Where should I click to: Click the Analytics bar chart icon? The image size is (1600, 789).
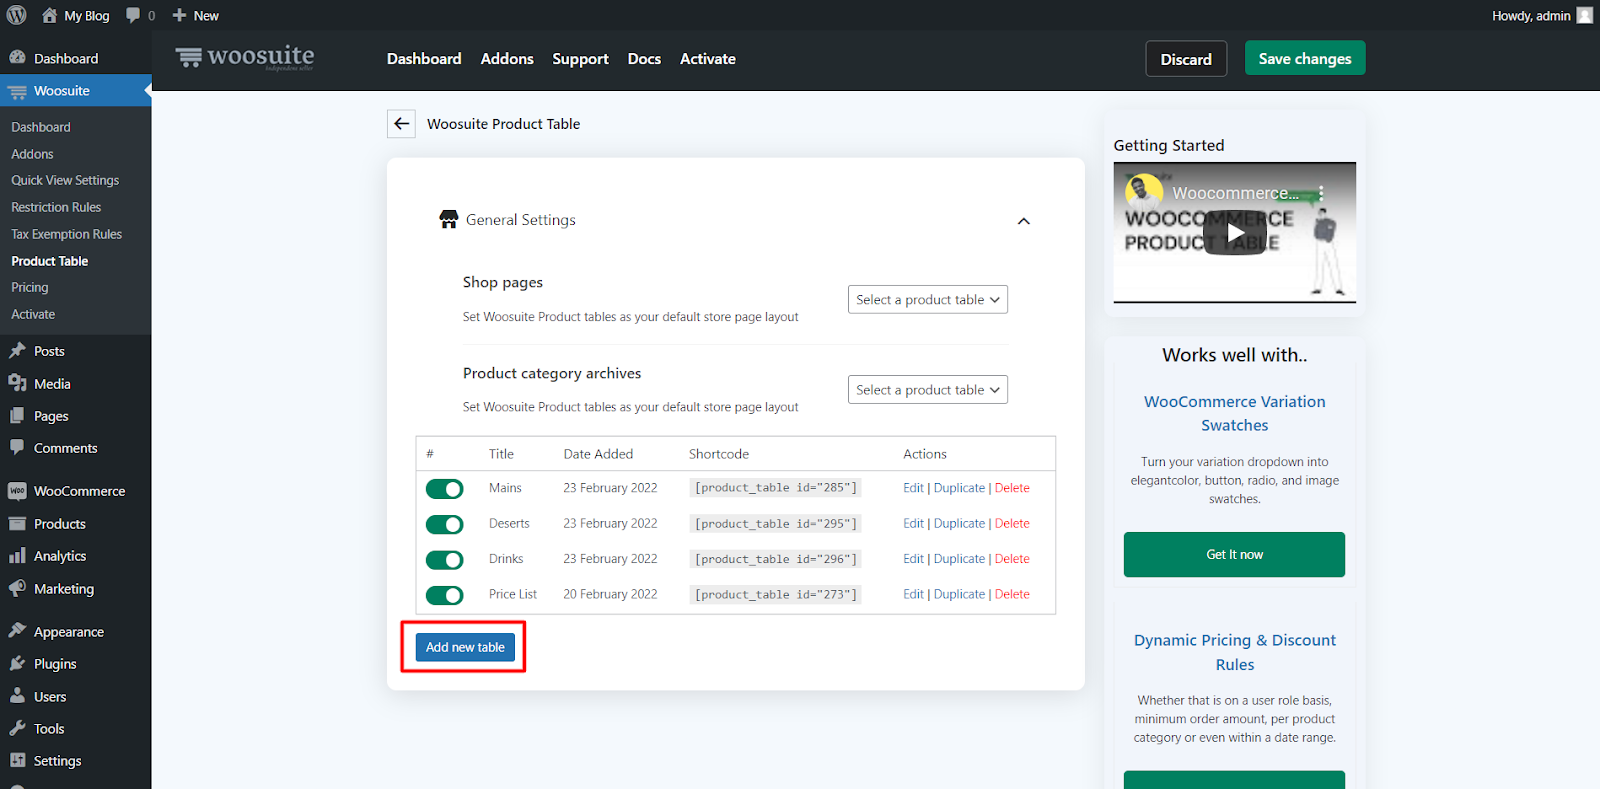[x=17, y=556]
